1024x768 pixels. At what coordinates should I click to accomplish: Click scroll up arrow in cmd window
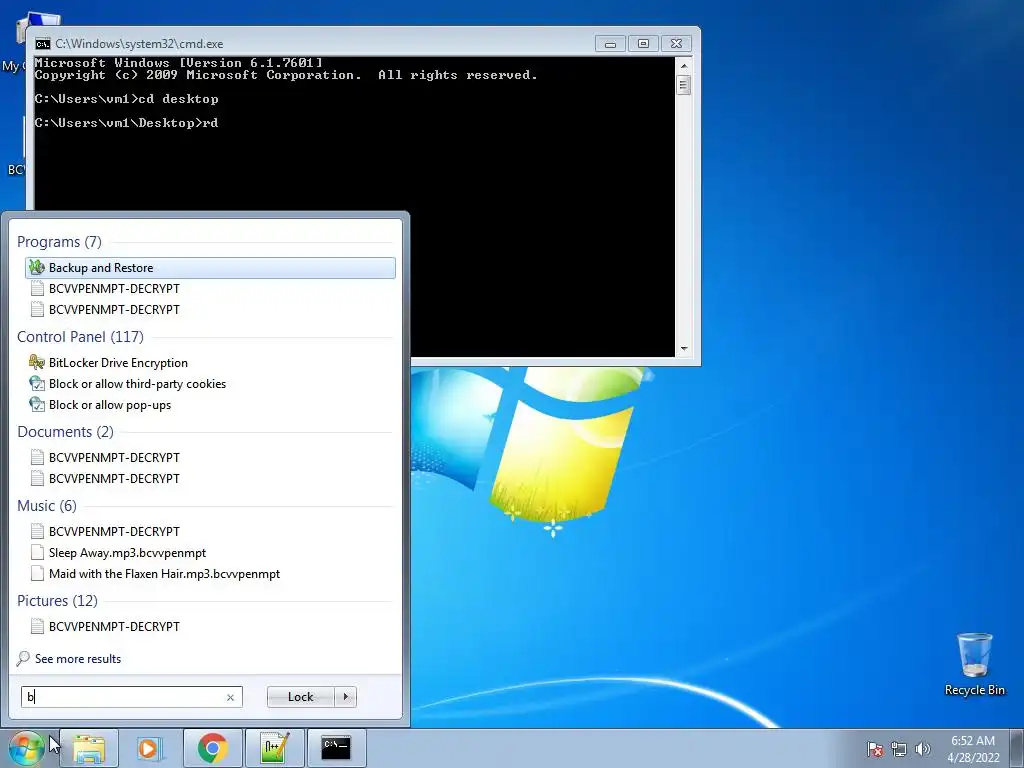pos(684,65)
